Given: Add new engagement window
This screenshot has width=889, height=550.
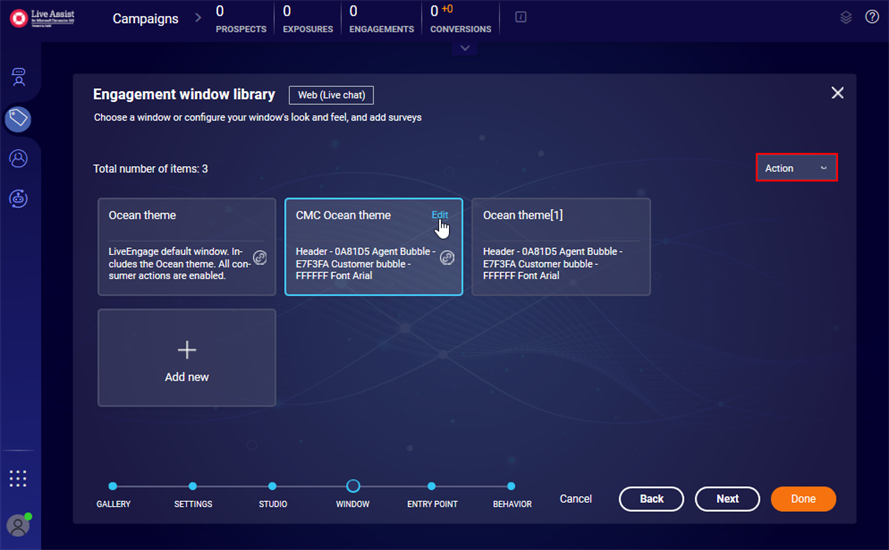Looking at the screenshot, I should tap(187, 358).
